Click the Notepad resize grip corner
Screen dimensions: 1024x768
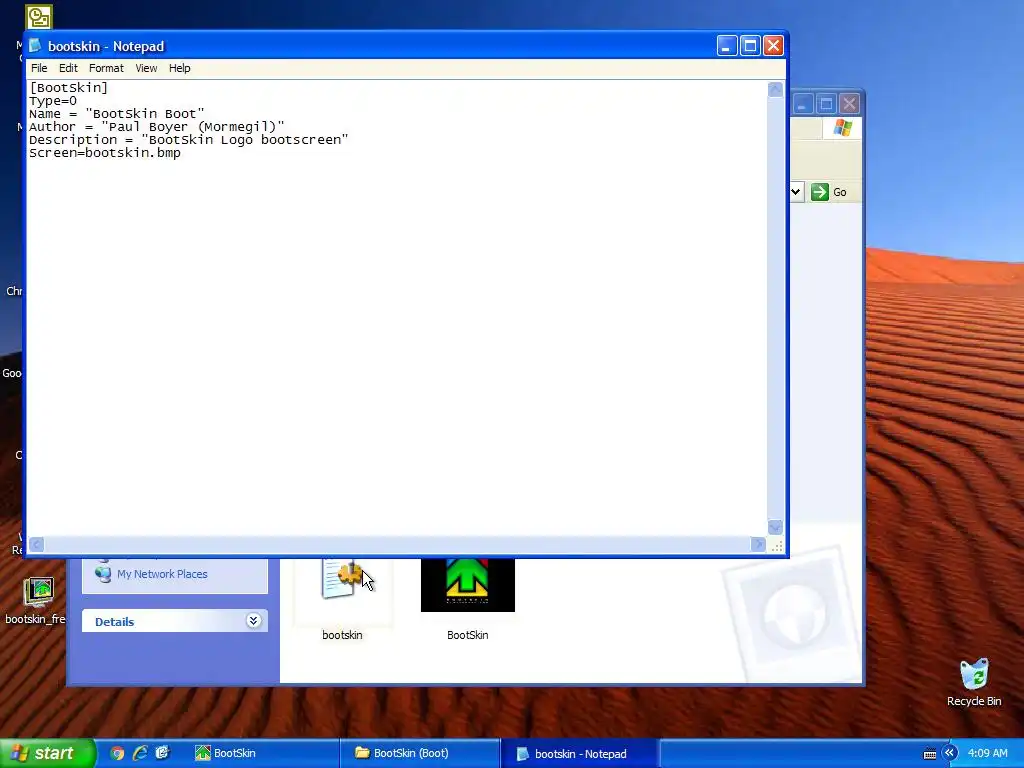click(776, 546)
